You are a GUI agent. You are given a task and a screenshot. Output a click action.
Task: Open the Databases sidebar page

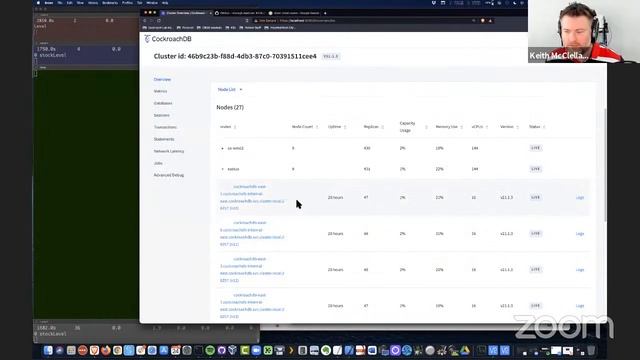tap(163, 103)
